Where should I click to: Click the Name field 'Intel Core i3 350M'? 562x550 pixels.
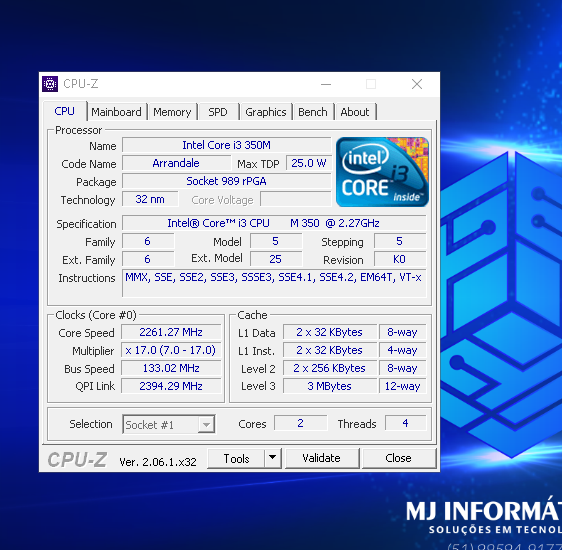[x=227, y=145]
